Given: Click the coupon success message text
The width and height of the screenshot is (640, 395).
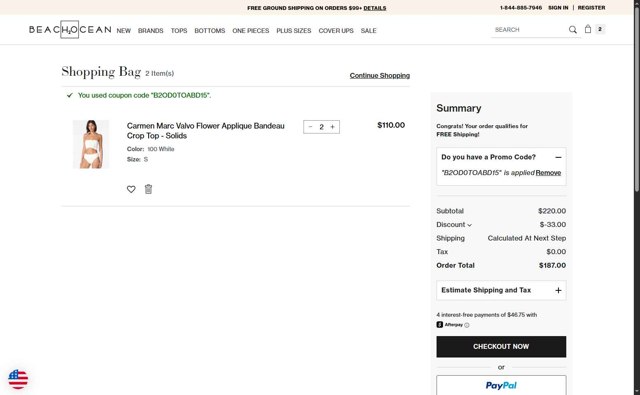Looking at the screenshot, I should (144, 95).
